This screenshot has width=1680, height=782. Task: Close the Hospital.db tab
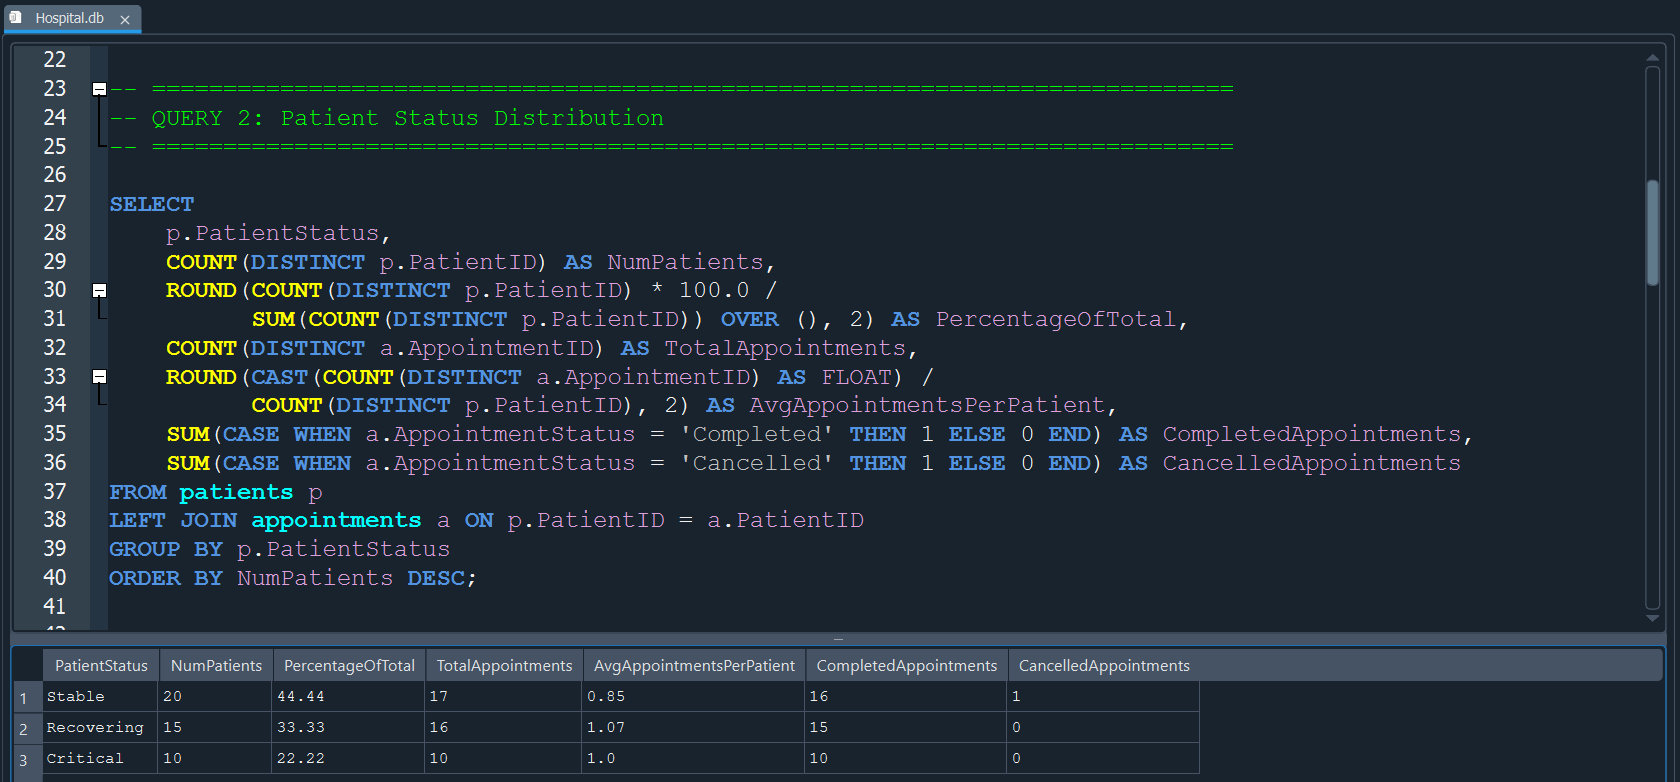point(125,19)
